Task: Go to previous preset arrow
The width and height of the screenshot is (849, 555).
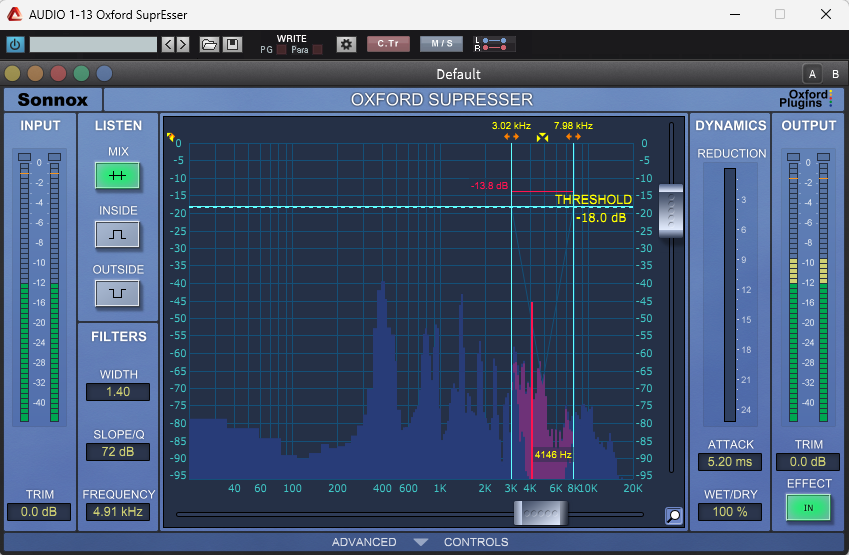Action: tap(168, 44)
